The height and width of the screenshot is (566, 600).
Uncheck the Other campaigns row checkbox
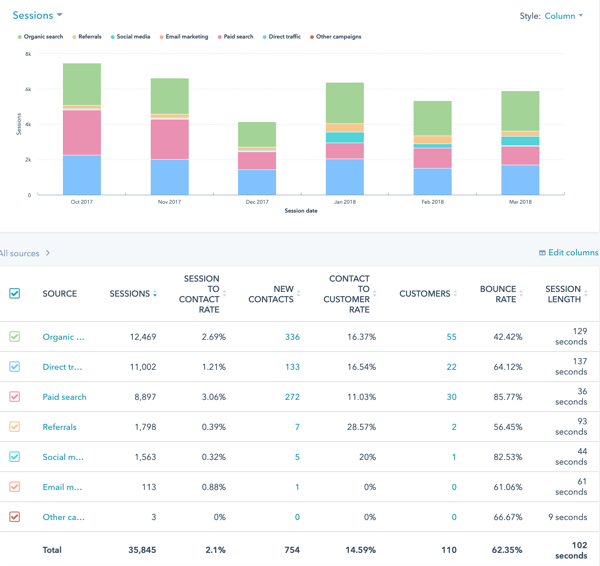point(15,517)
